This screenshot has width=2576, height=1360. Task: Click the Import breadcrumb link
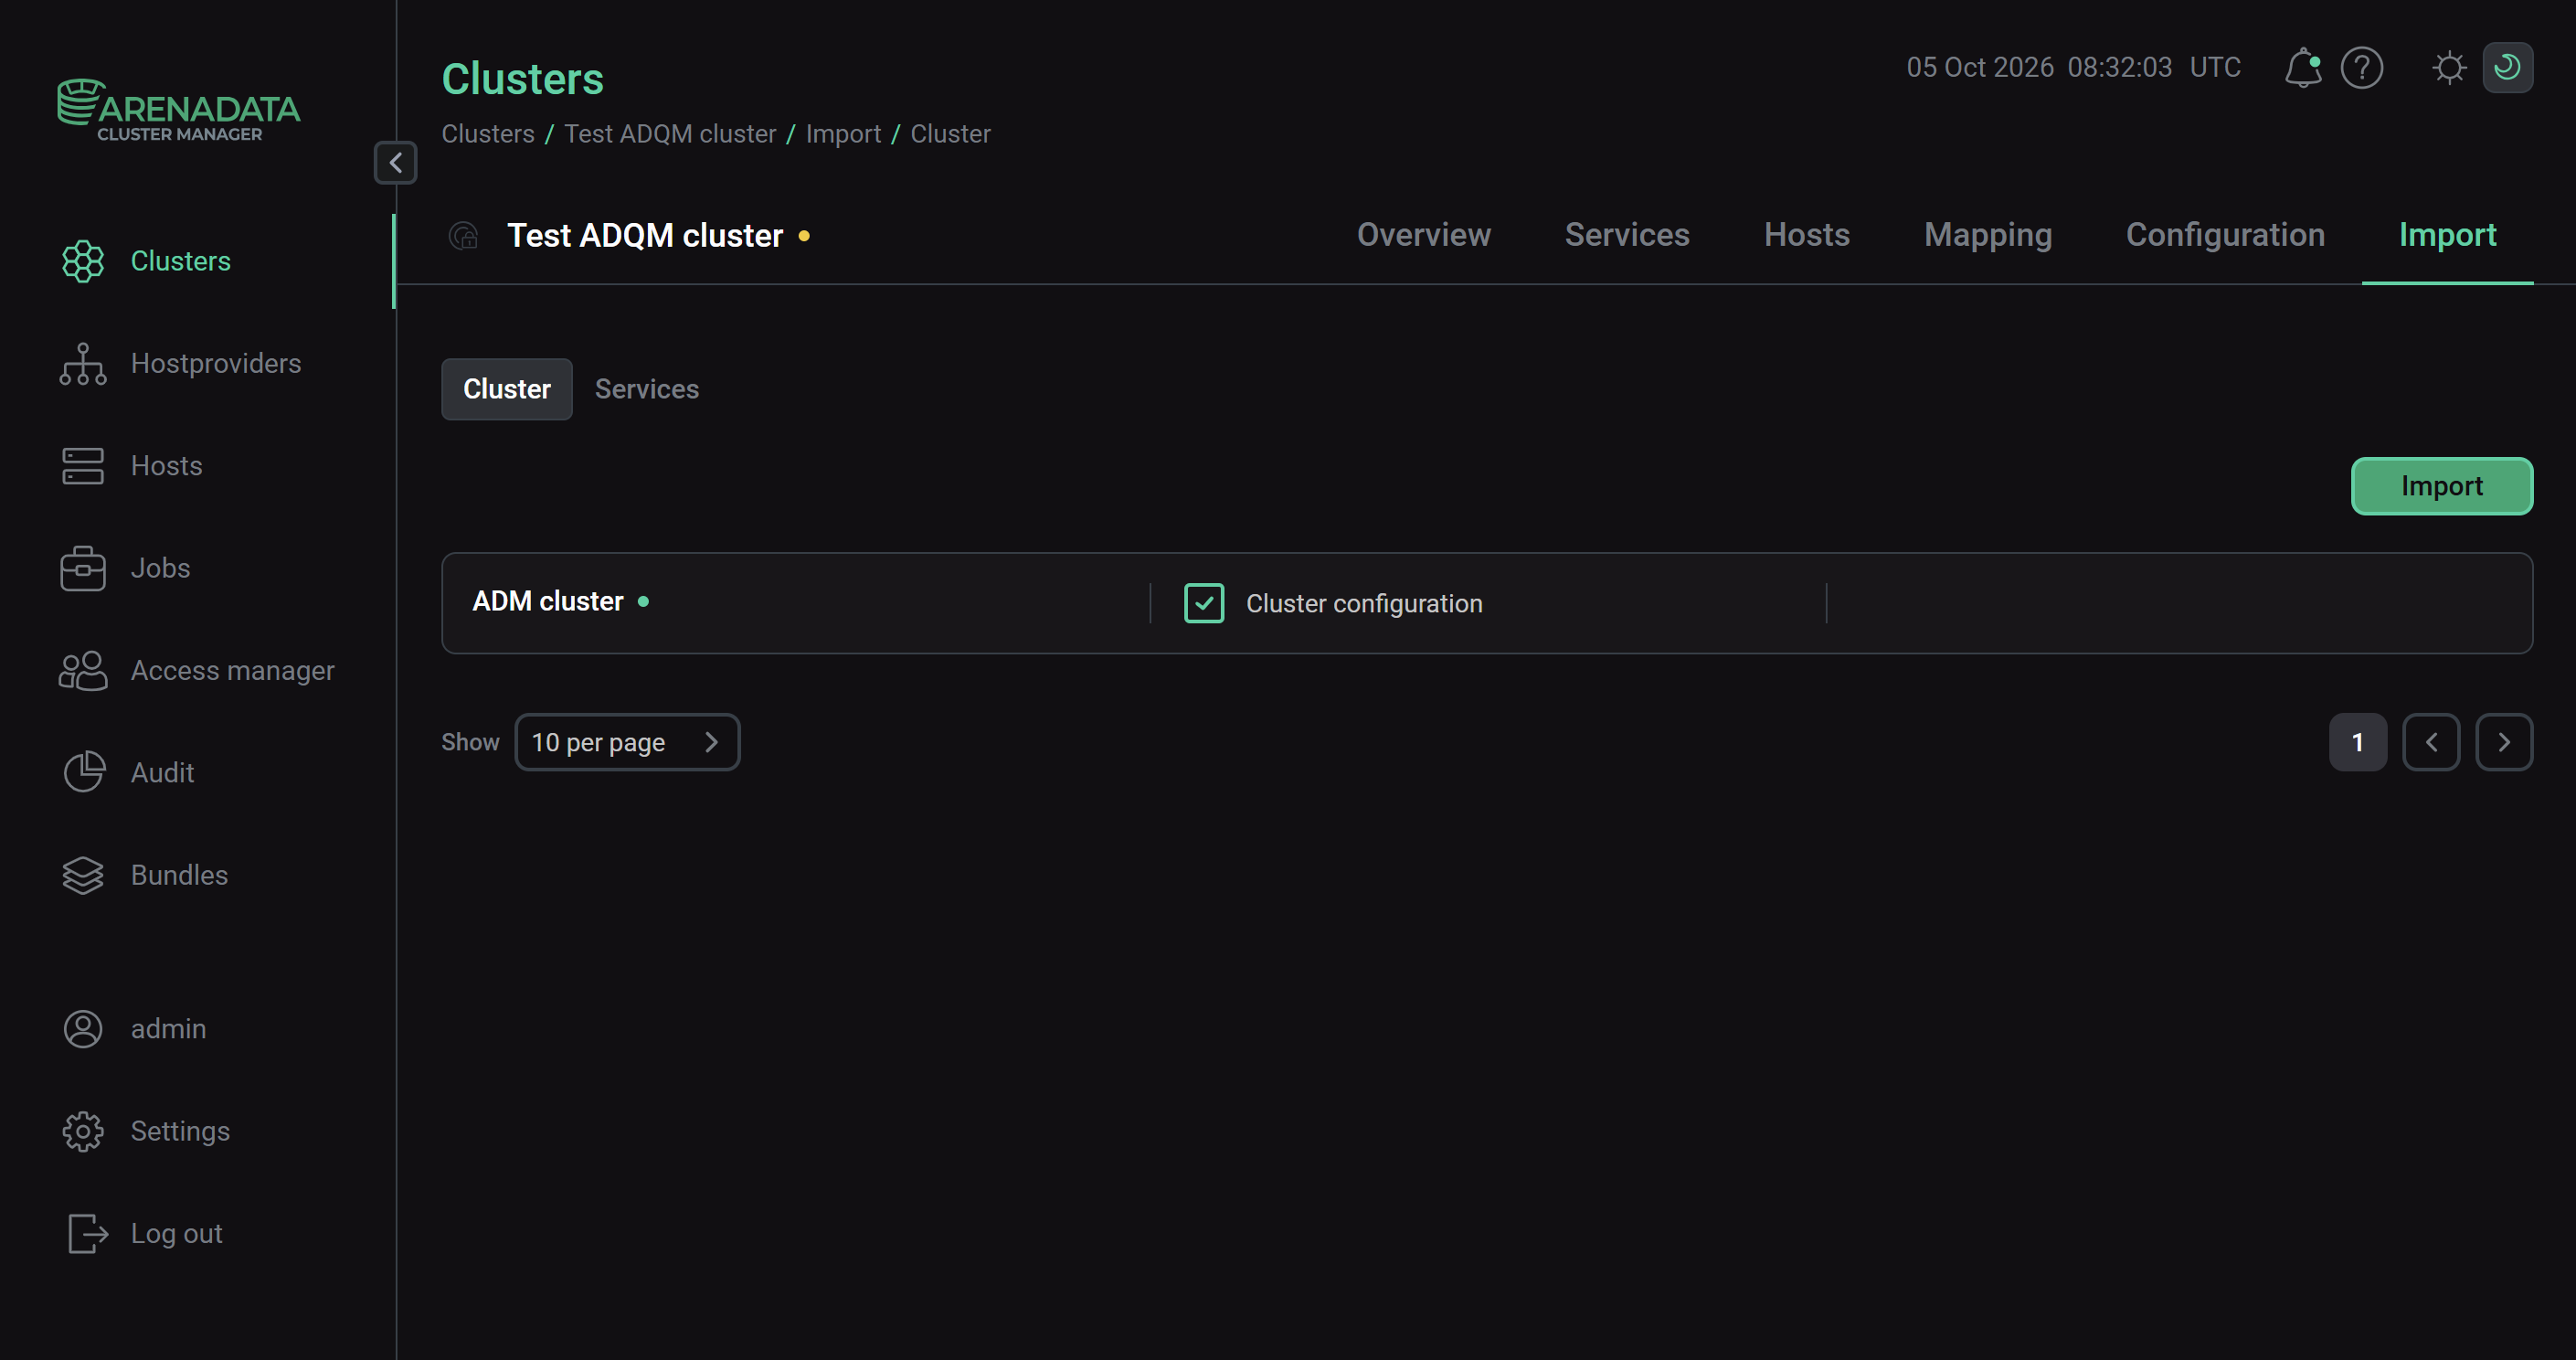tap(843, 134)
